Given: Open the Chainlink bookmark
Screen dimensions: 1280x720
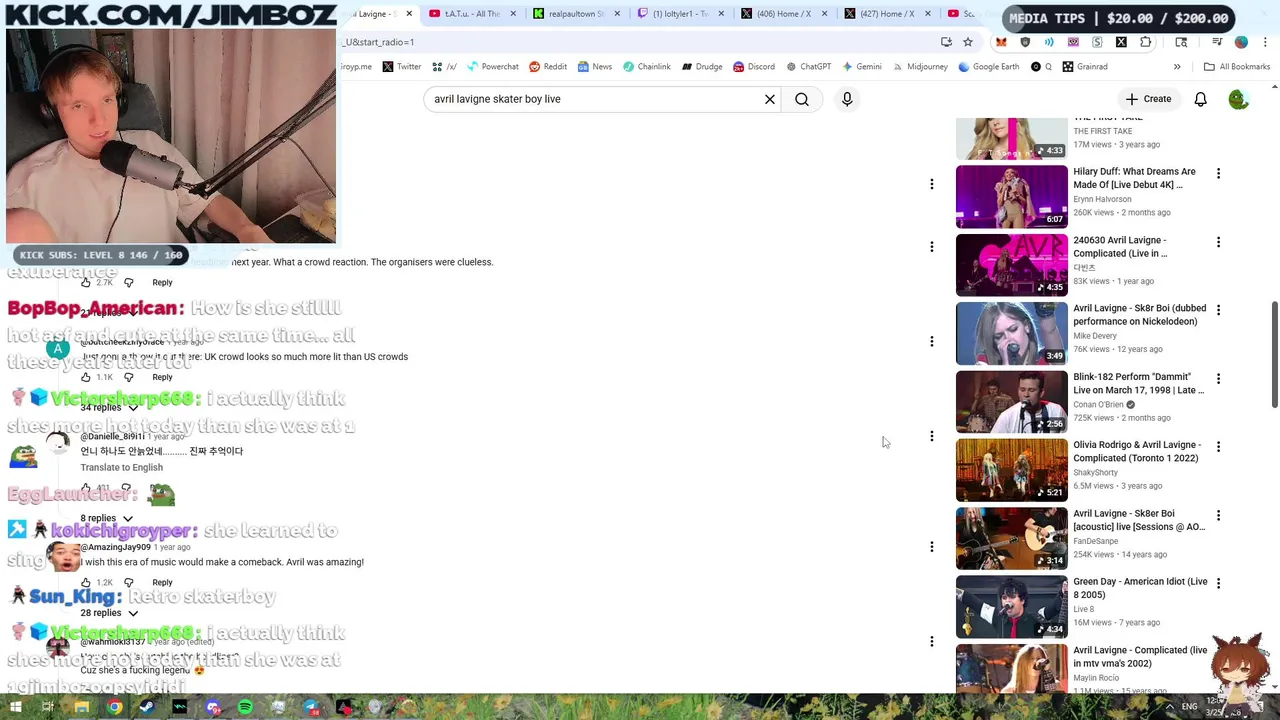Looking at the screenshot, I should (646, 67).
